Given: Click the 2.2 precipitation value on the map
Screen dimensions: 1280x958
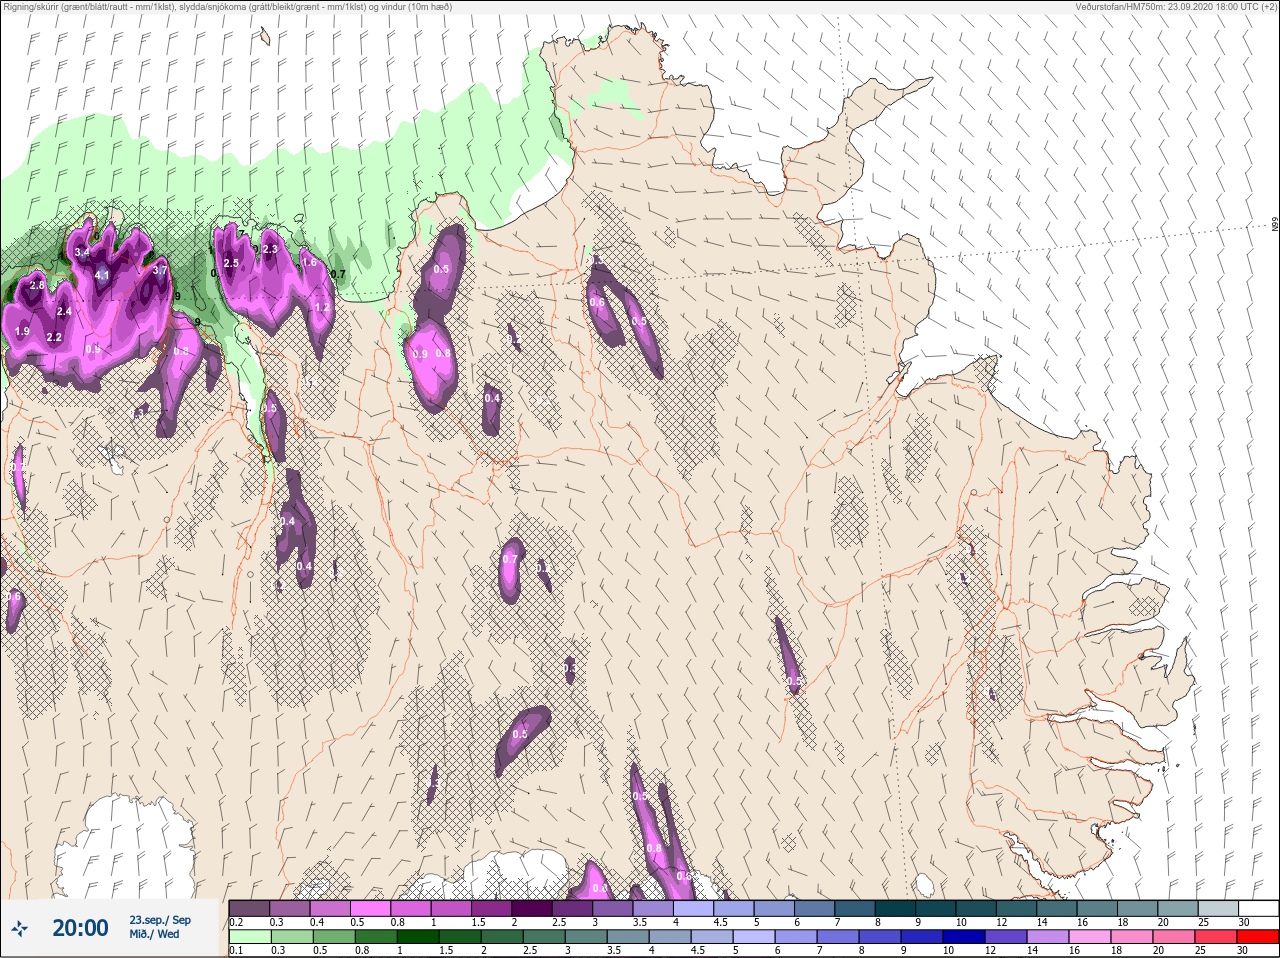Looking at the screenshot, I should pyautogui.click(x=54, y=338).
